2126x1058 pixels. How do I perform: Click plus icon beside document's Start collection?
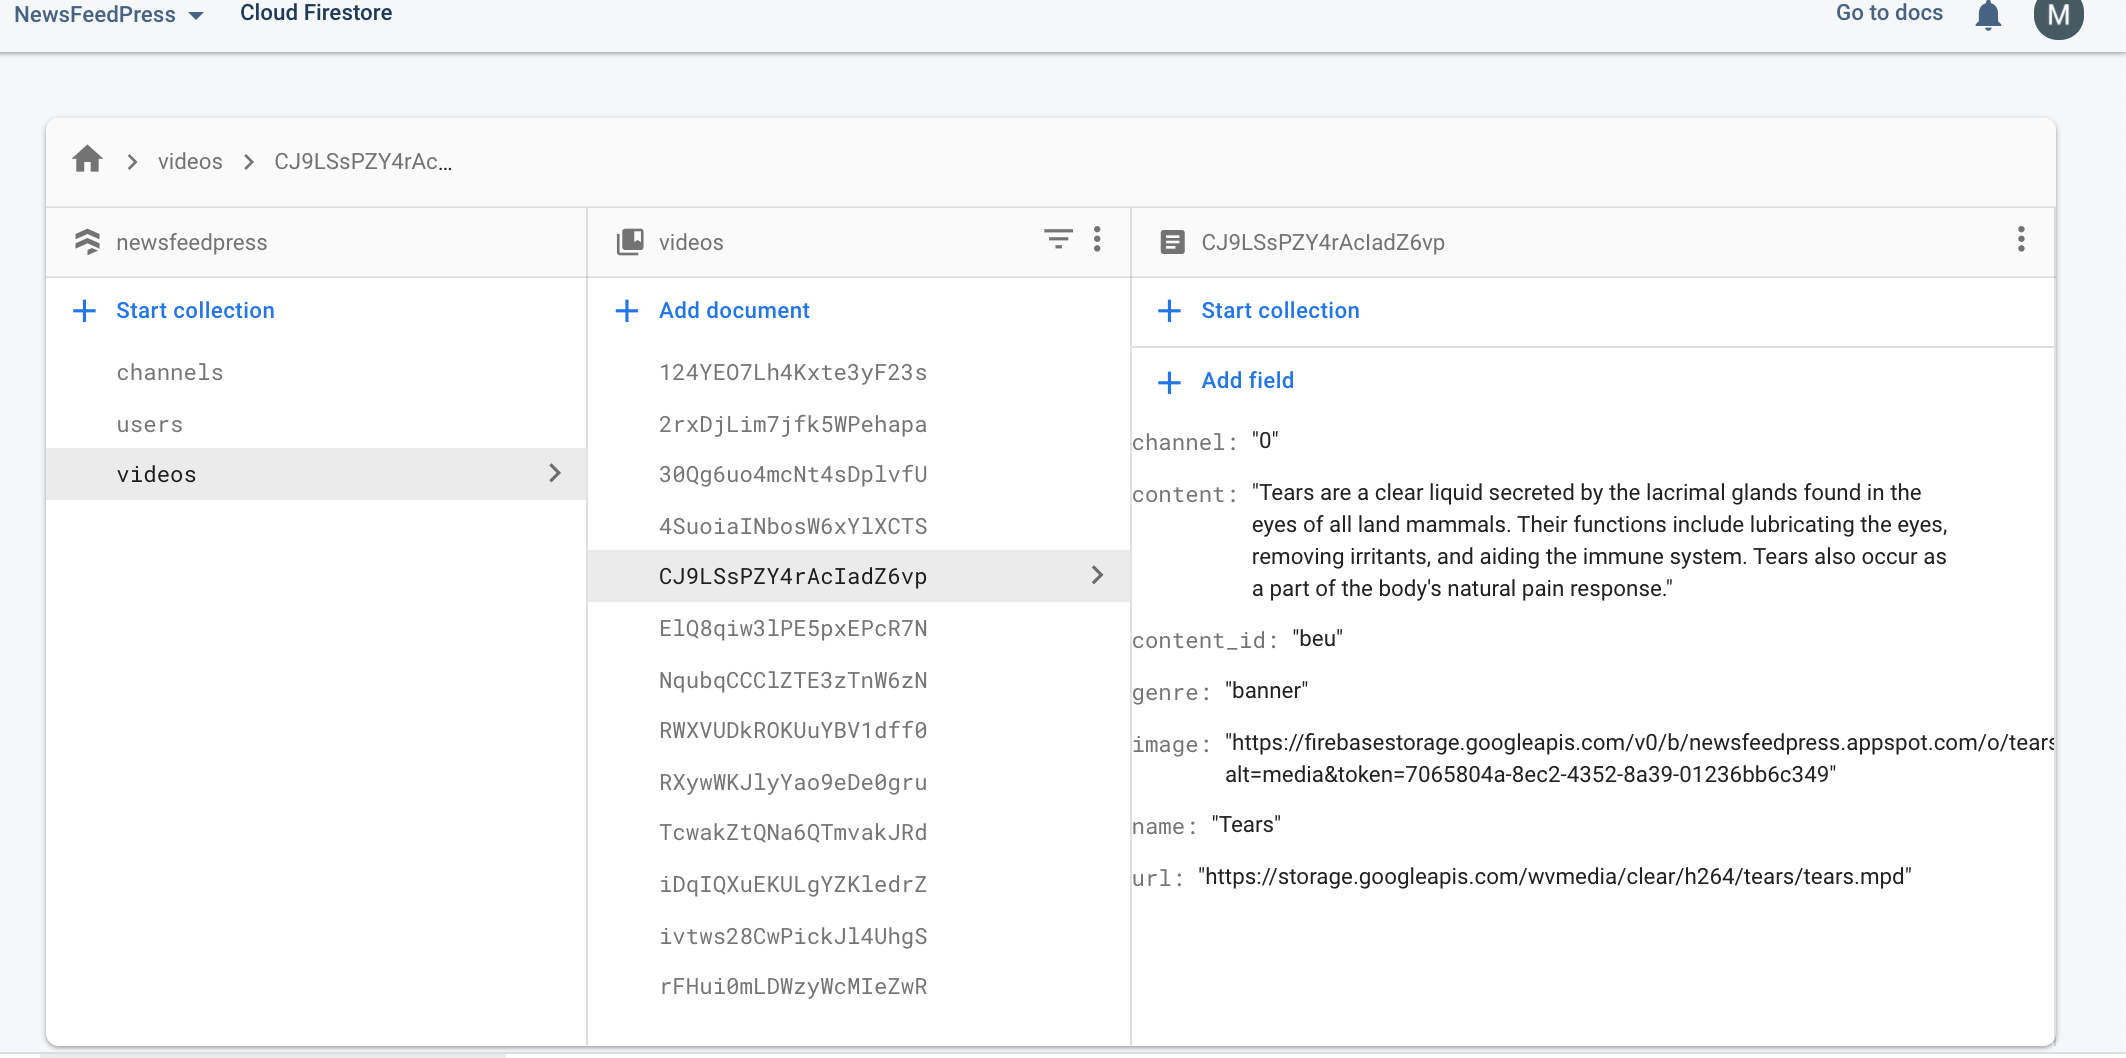click(x=1169, y=311)
